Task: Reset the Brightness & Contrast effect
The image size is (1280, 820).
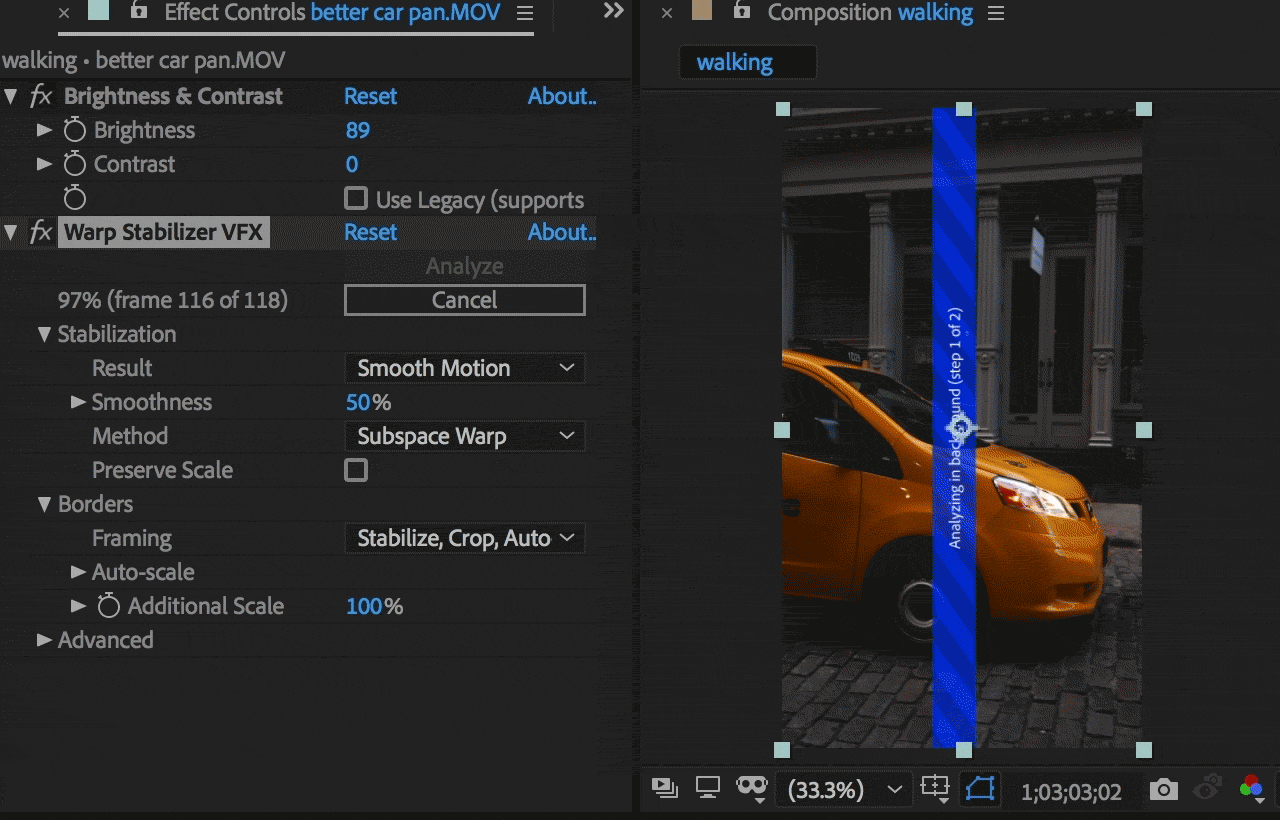Action: point(370,96)
